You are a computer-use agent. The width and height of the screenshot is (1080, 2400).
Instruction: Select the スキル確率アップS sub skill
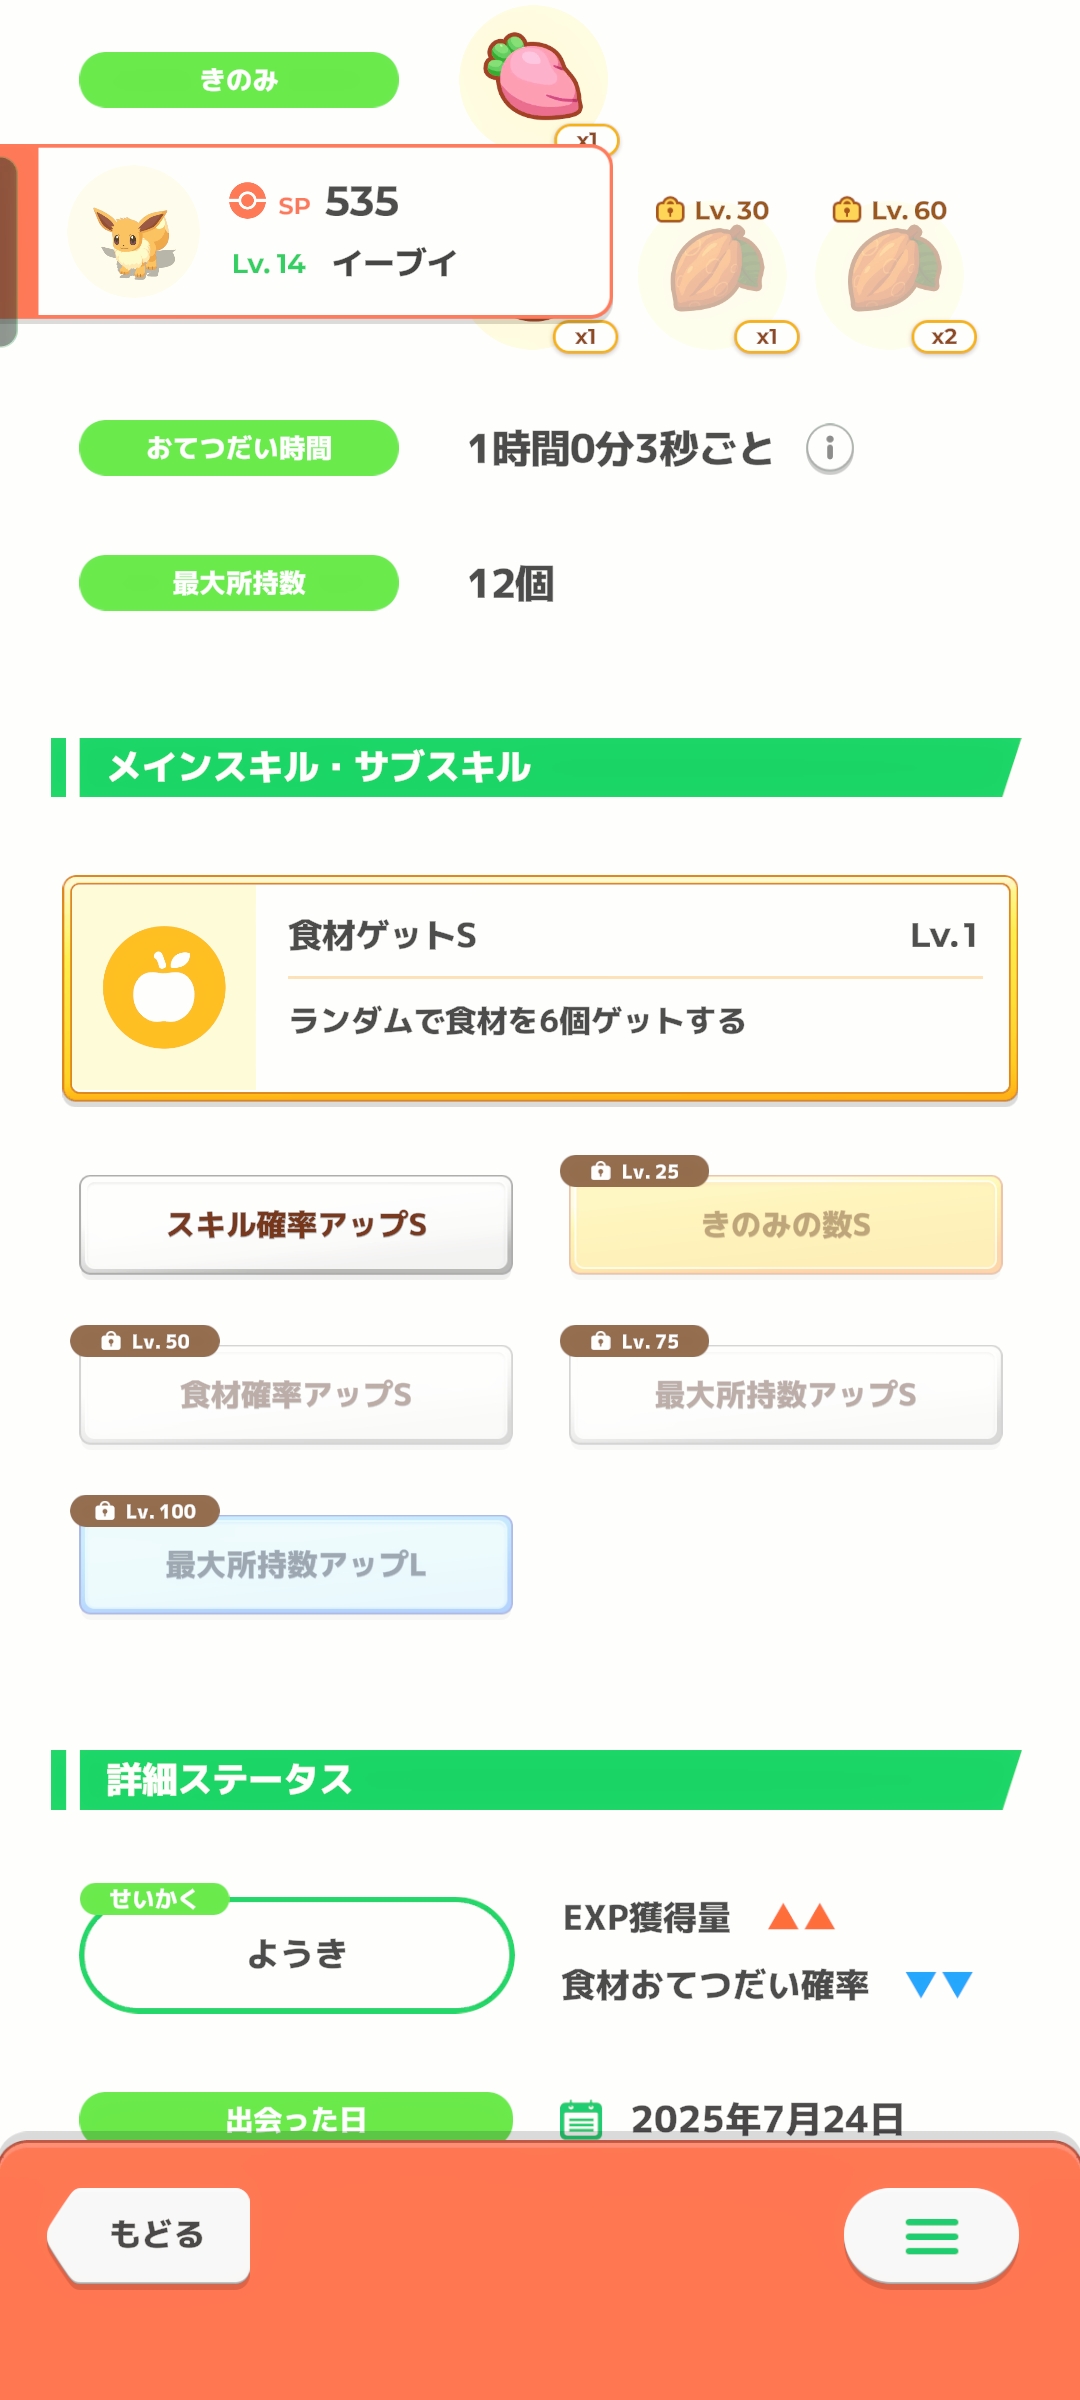tap(296, 1225)
